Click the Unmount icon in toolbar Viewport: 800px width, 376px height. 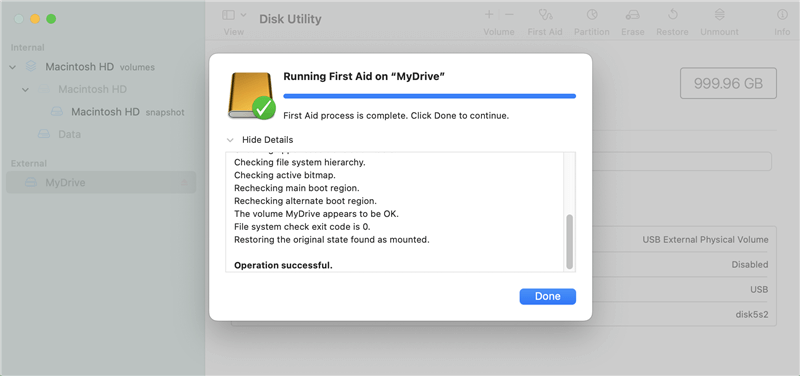tap(719, 15)
